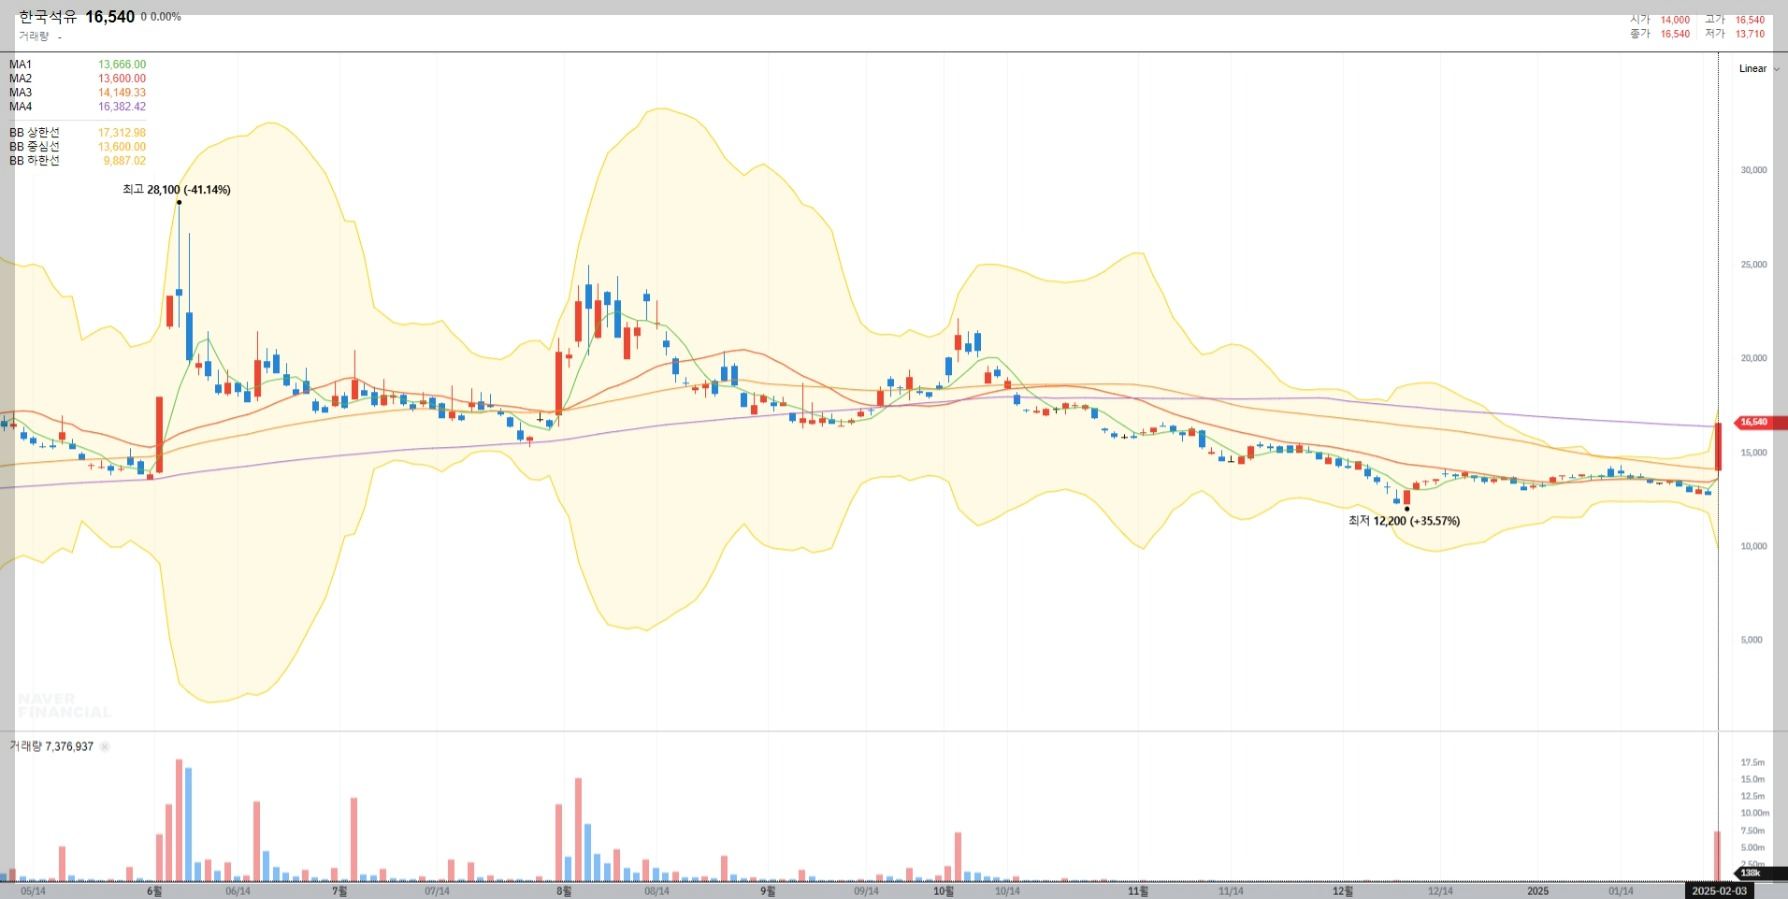Click the 12월 label on time axis
This screenshot has width=1788, height=899.
coord(1343,891)
